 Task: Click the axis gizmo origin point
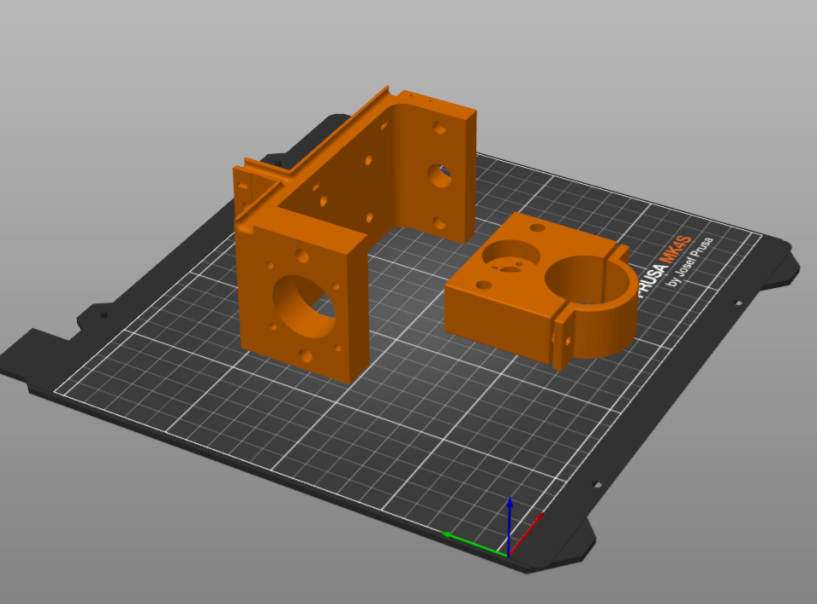[x=509, y=556]
